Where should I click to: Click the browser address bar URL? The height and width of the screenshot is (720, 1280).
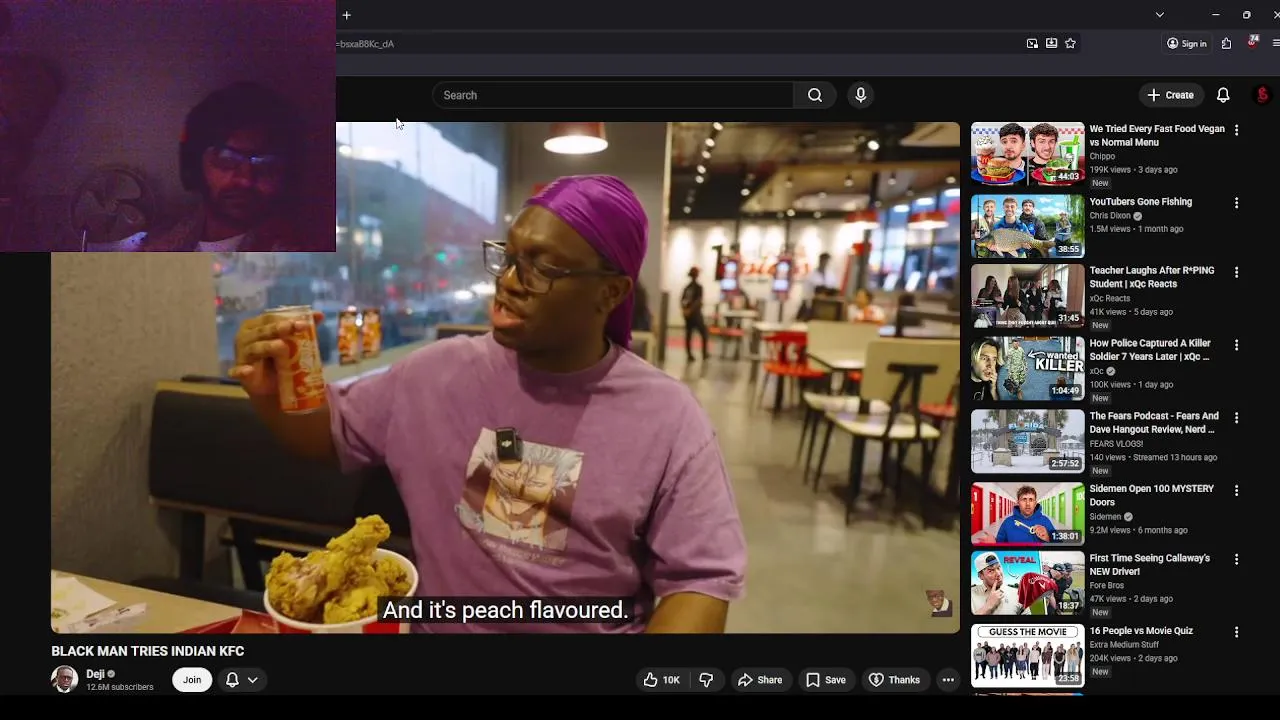click(367, 44)
